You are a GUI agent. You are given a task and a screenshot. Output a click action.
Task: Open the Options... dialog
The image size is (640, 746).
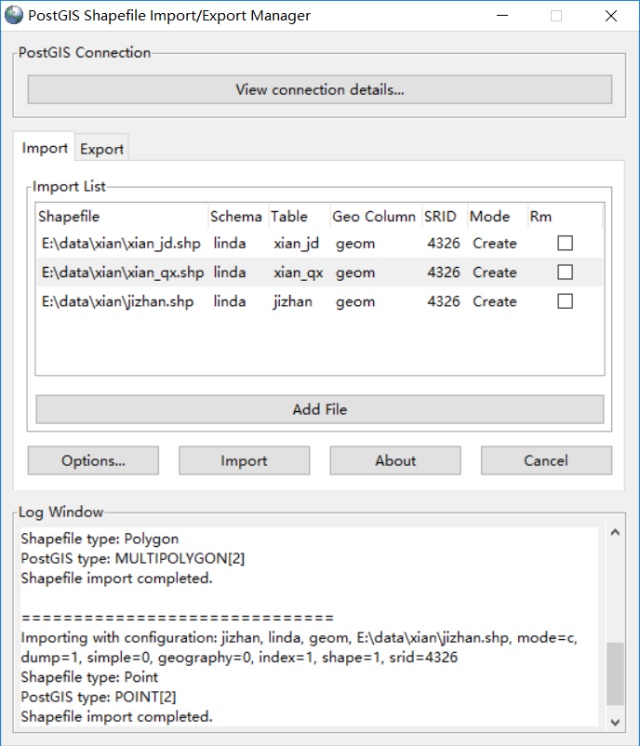pyautogui.click(x=93, y=461)
